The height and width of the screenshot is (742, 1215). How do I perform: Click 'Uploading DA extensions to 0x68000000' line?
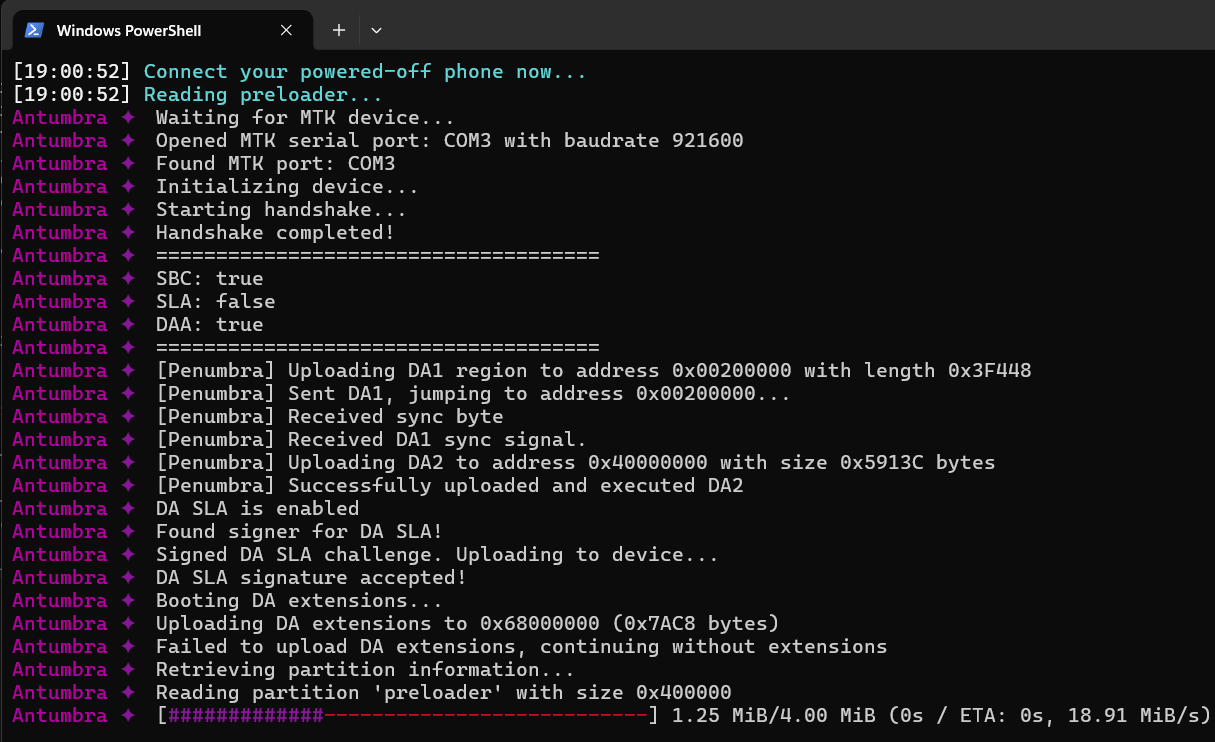tap(468, 624)
